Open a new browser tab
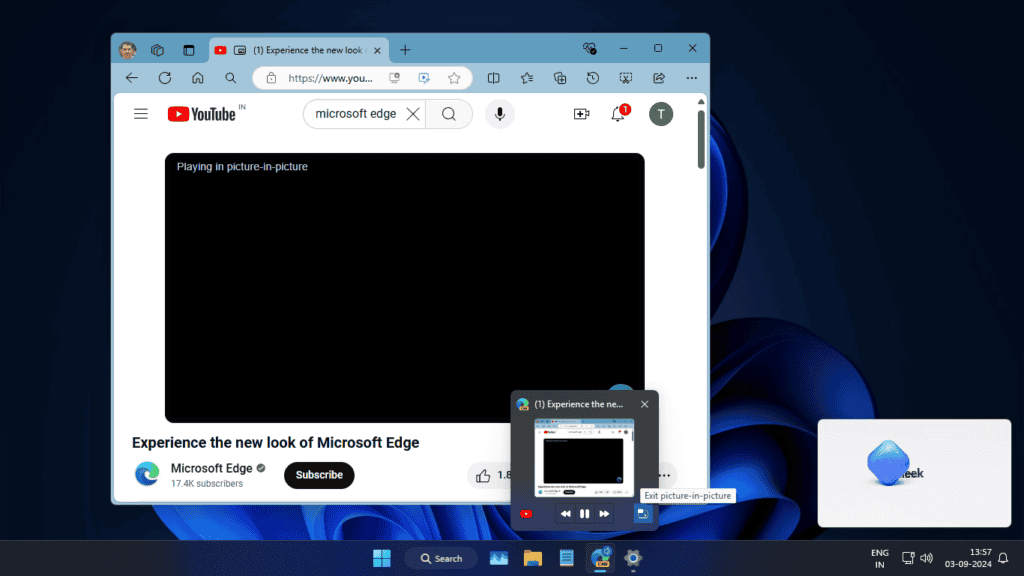Screen dimensions: 1024x576 (x=405, y=49)
